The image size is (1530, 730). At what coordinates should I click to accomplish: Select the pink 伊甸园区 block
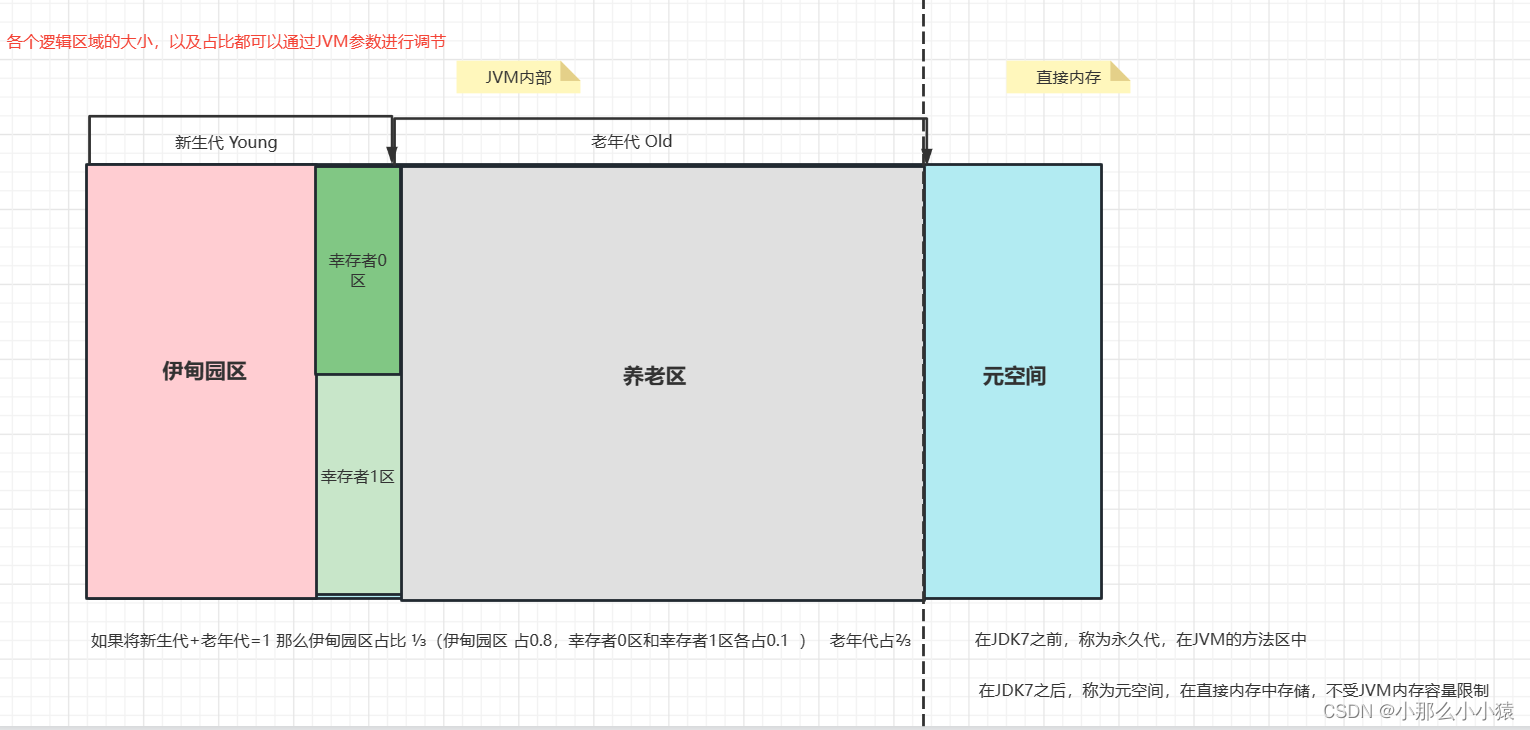pyautogui.click(x=202, y=381)
